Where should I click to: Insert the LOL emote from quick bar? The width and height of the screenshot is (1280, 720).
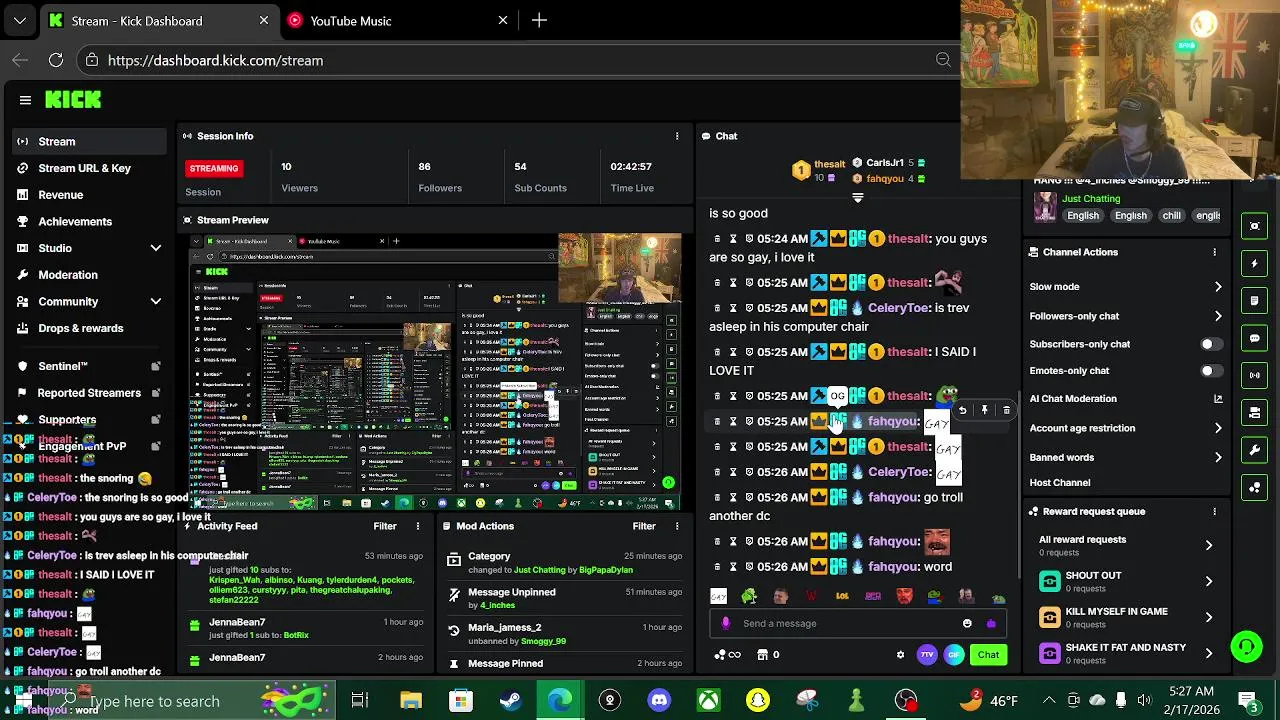pos(842,596)
